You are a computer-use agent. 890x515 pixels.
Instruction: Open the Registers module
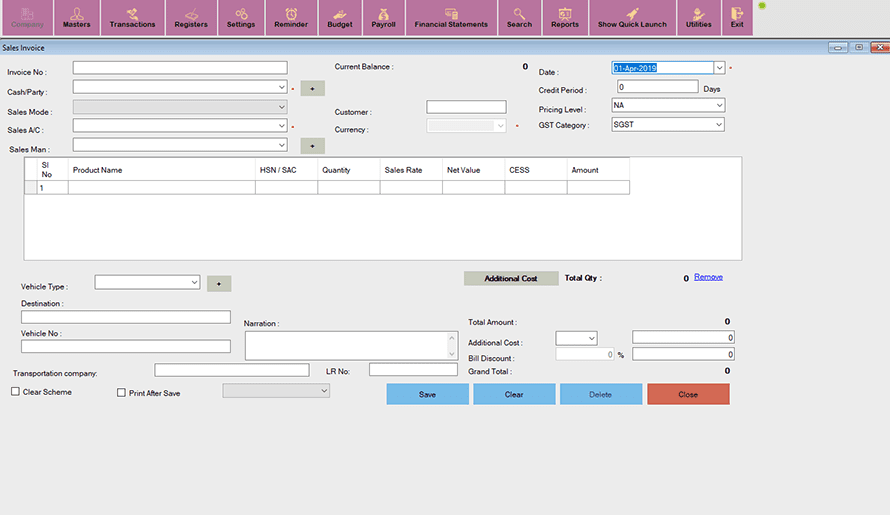click(191, 18)
